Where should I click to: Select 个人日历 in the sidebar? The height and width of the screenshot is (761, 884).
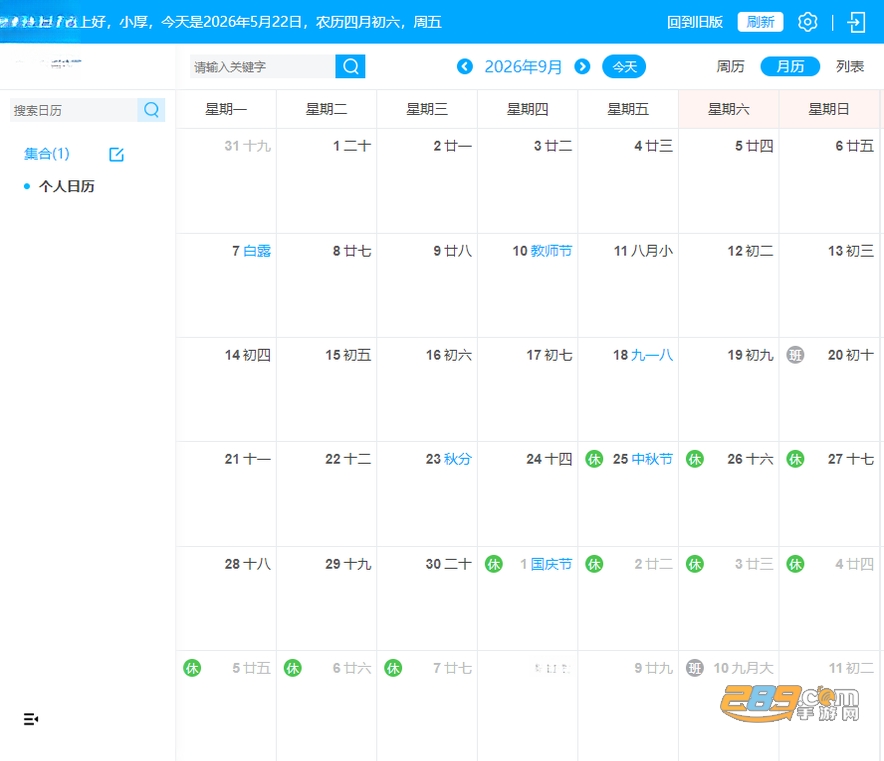[67, 186]
